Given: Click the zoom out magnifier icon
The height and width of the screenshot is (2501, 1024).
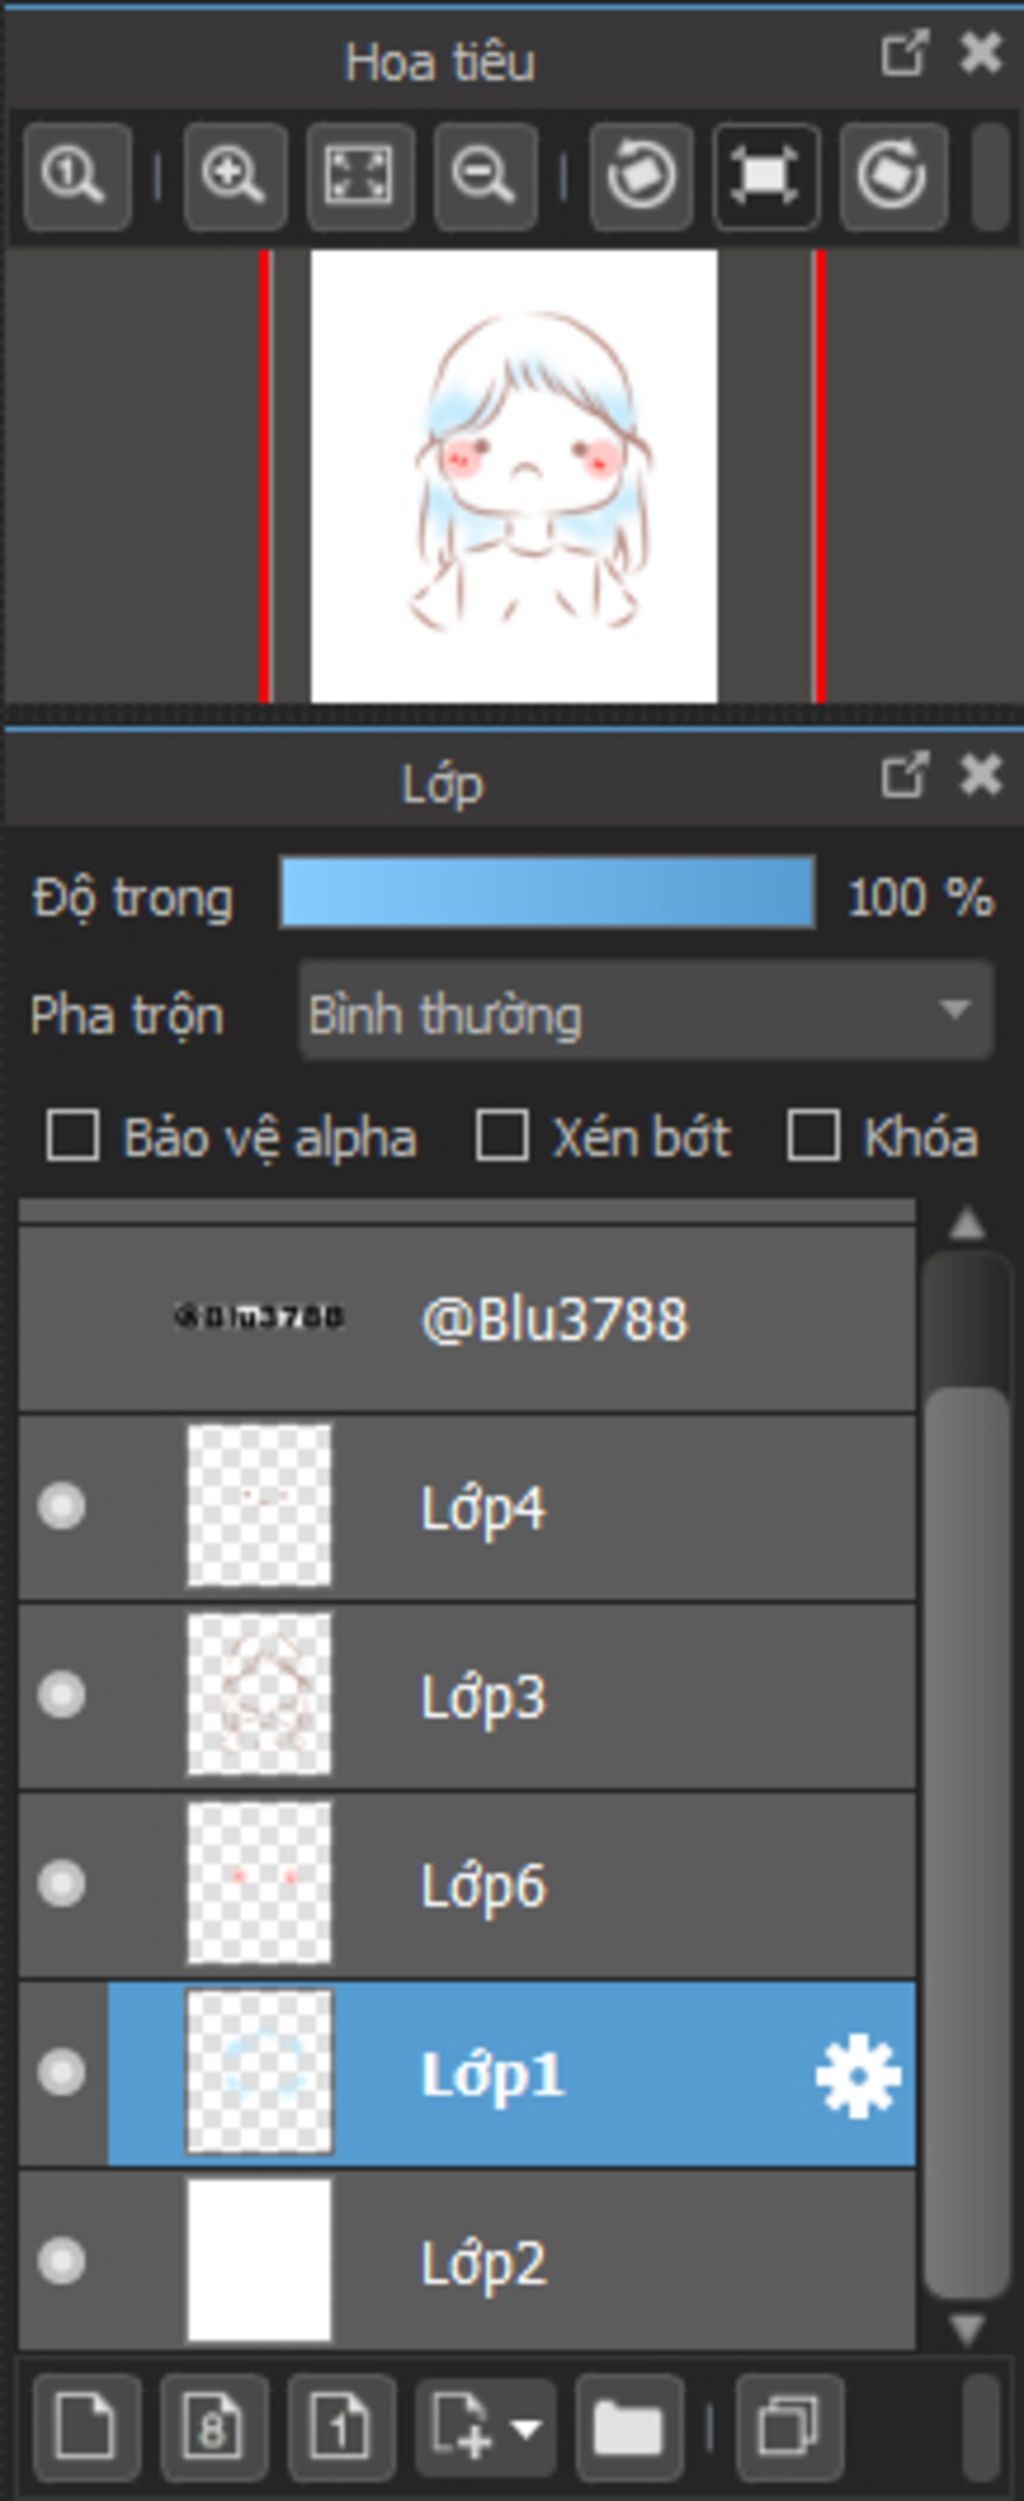Looking at the screenshot, I should click(485, 177).
